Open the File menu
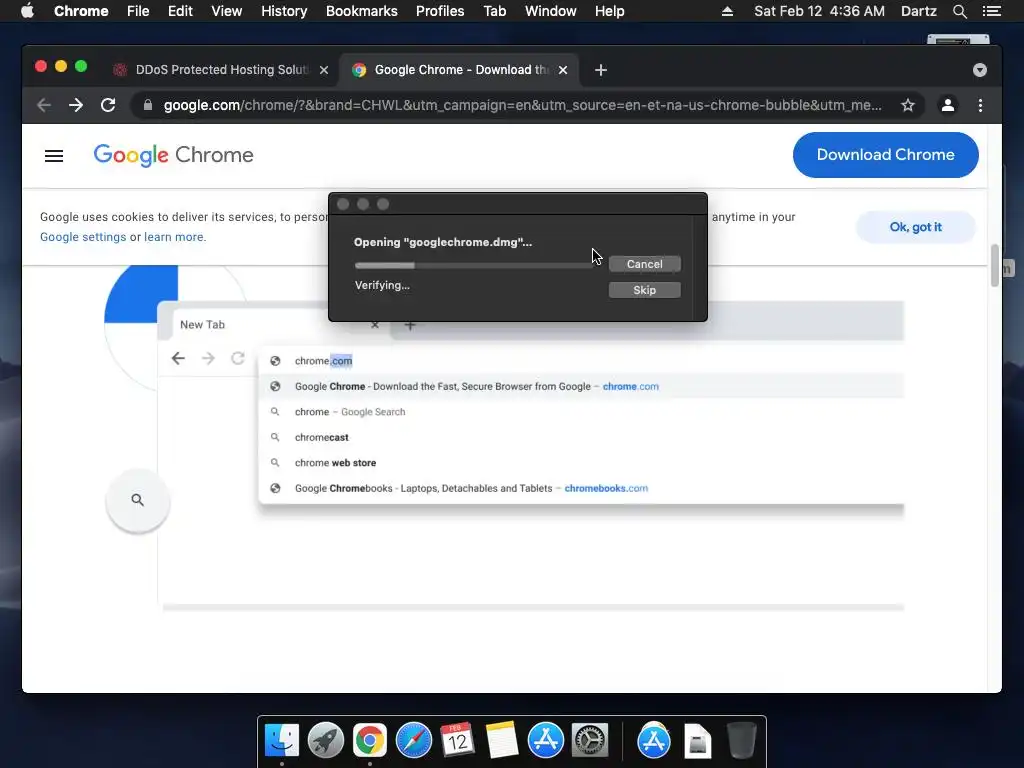The height and width of the screenshot is (768, 1024). (x=138, y=11)
